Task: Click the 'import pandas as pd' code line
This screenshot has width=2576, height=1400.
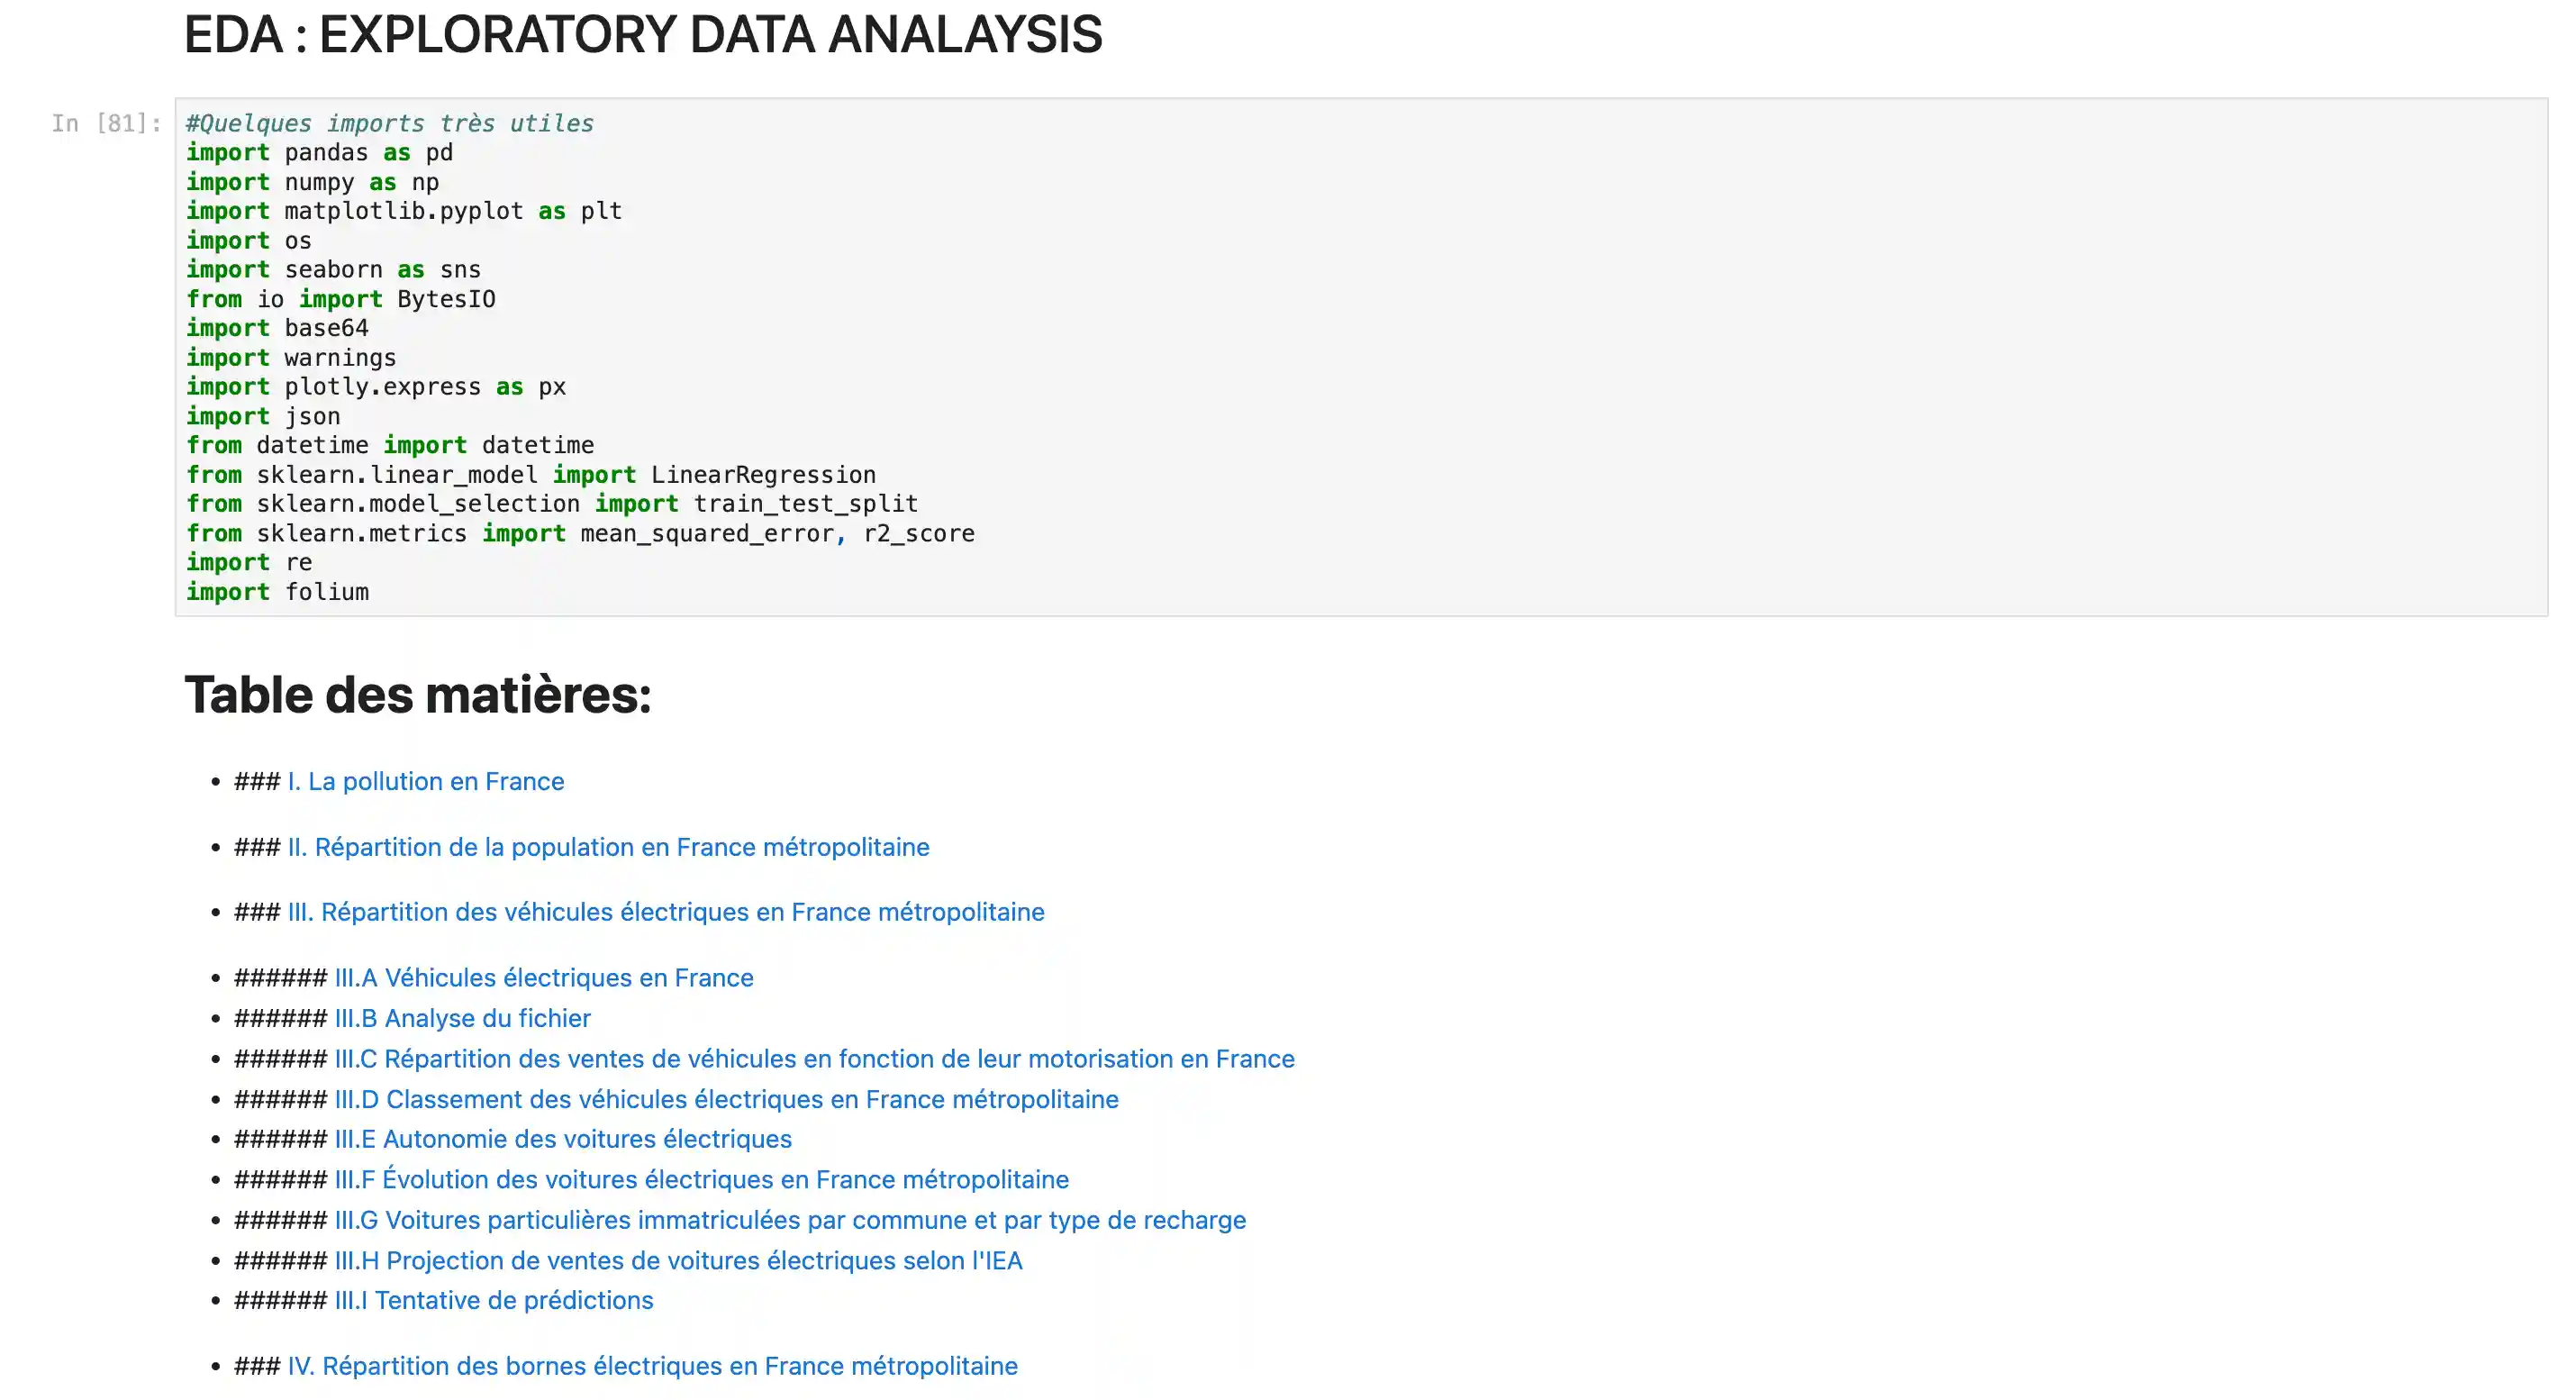Action: (319, 152)
